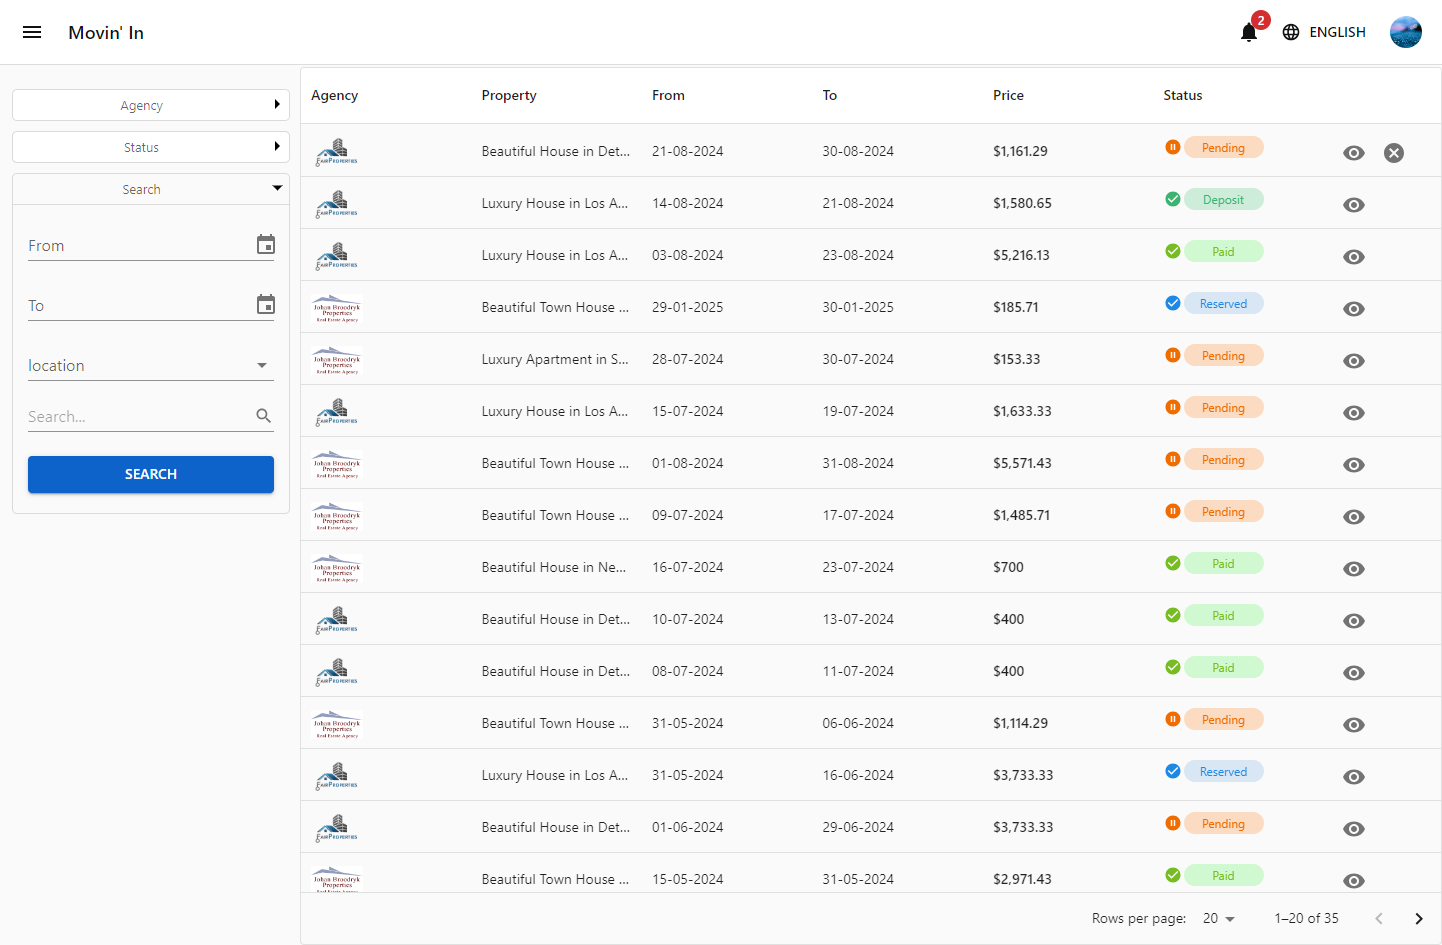Viewport: 1442px width, 945px height.
Task: Click the globe language icon
Action: pyautogui.click(x=1291, y=32)
